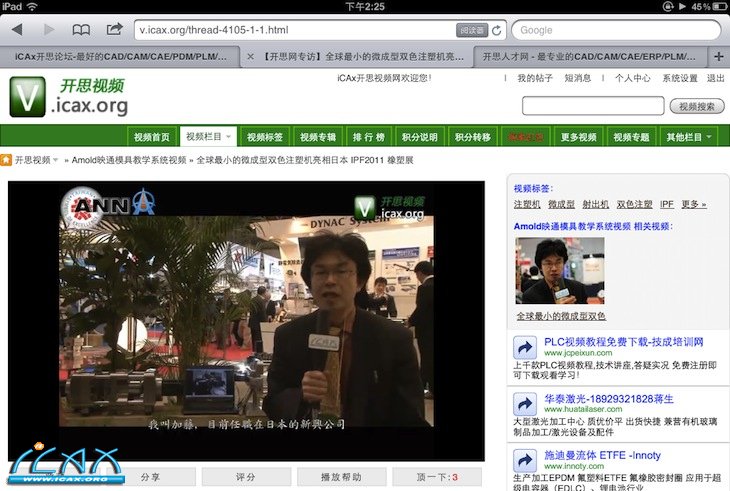
Task: Click the 评分 button under video
Action: click(246, 477)
